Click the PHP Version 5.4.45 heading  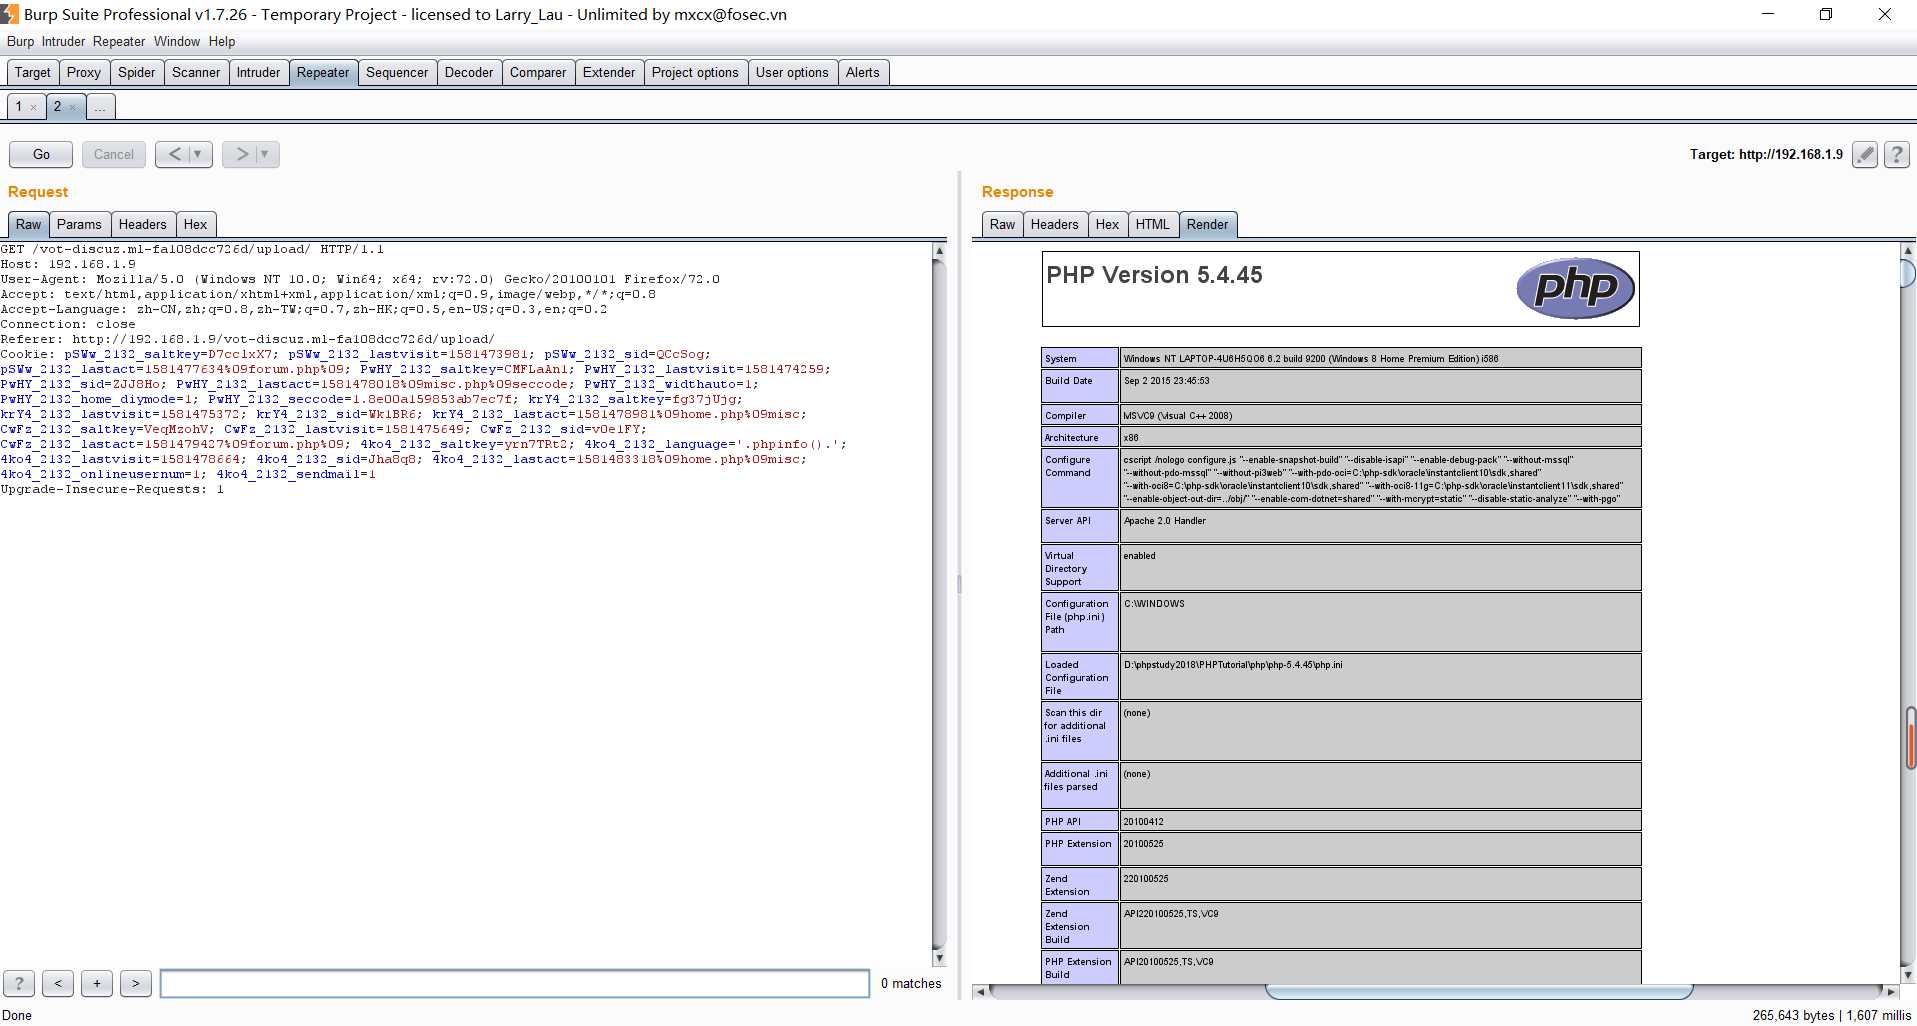pos(1154,275)
